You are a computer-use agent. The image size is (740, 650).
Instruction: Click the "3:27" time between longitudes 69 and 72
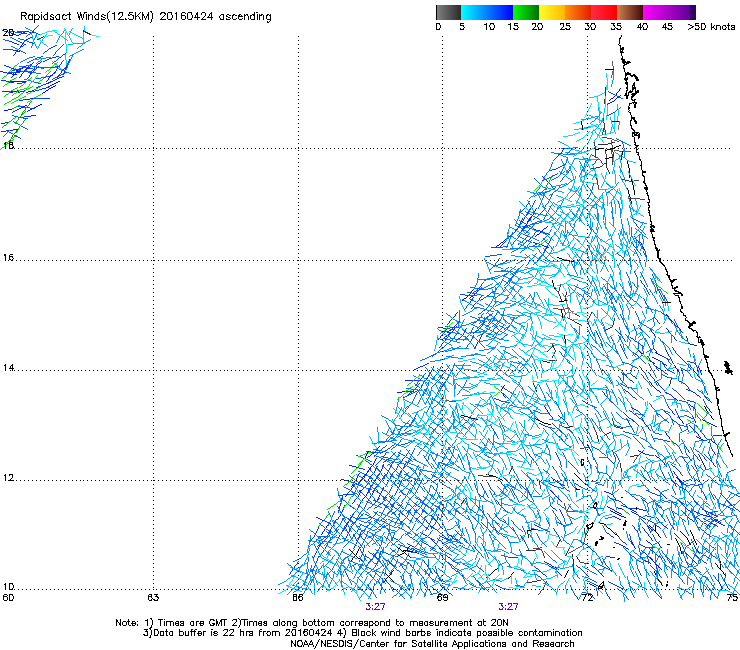coord(508,607)
